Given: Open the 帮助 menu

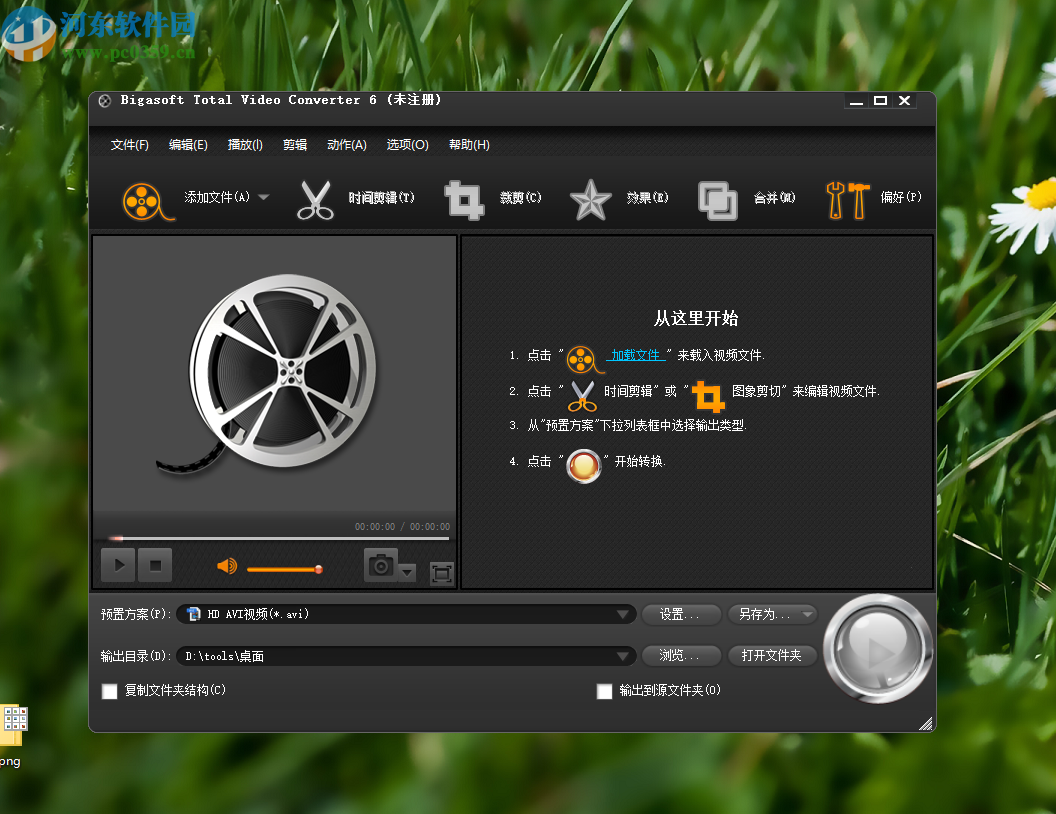Looking at the screenshot, I should coord(468,144).
